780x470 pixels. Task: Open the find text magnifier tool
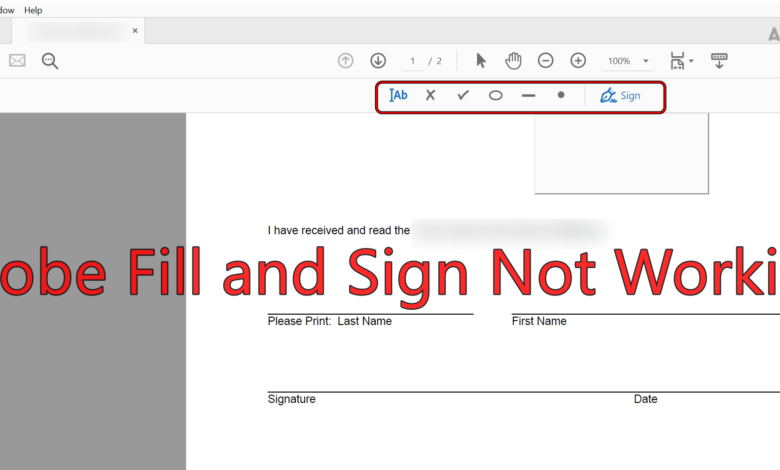point(50,61)
